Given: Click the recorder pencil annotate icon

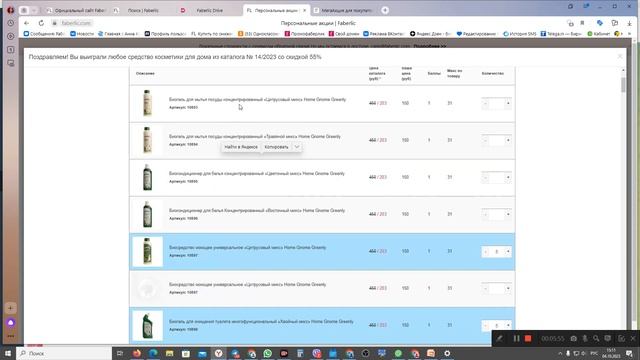Looking at the screenshot, I should click(x=500, y=338).
